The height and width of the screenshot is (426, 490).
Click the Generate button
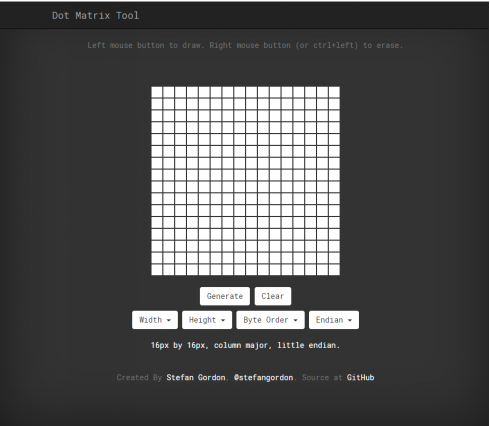(x=225, y=296)
